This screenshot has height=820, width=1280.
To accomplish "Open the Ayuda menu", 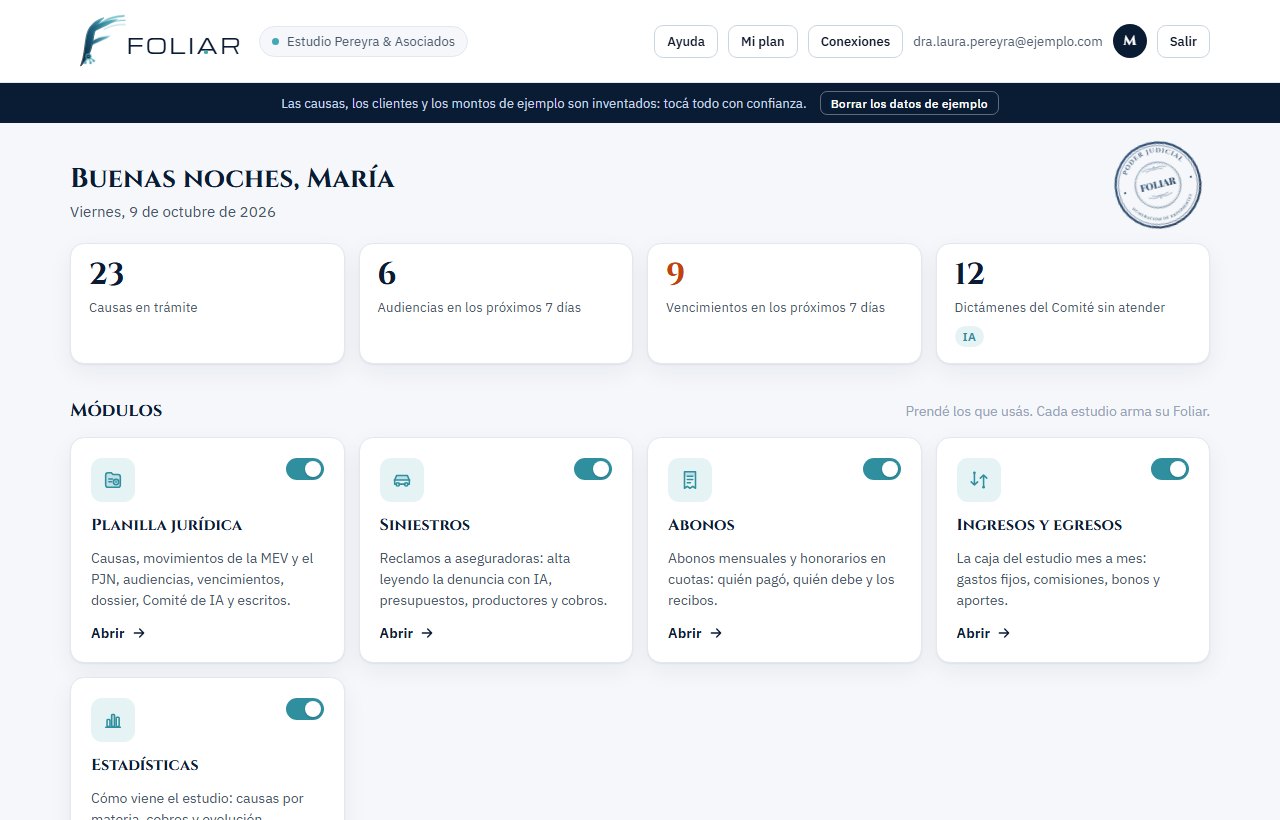I will [686, 42].
